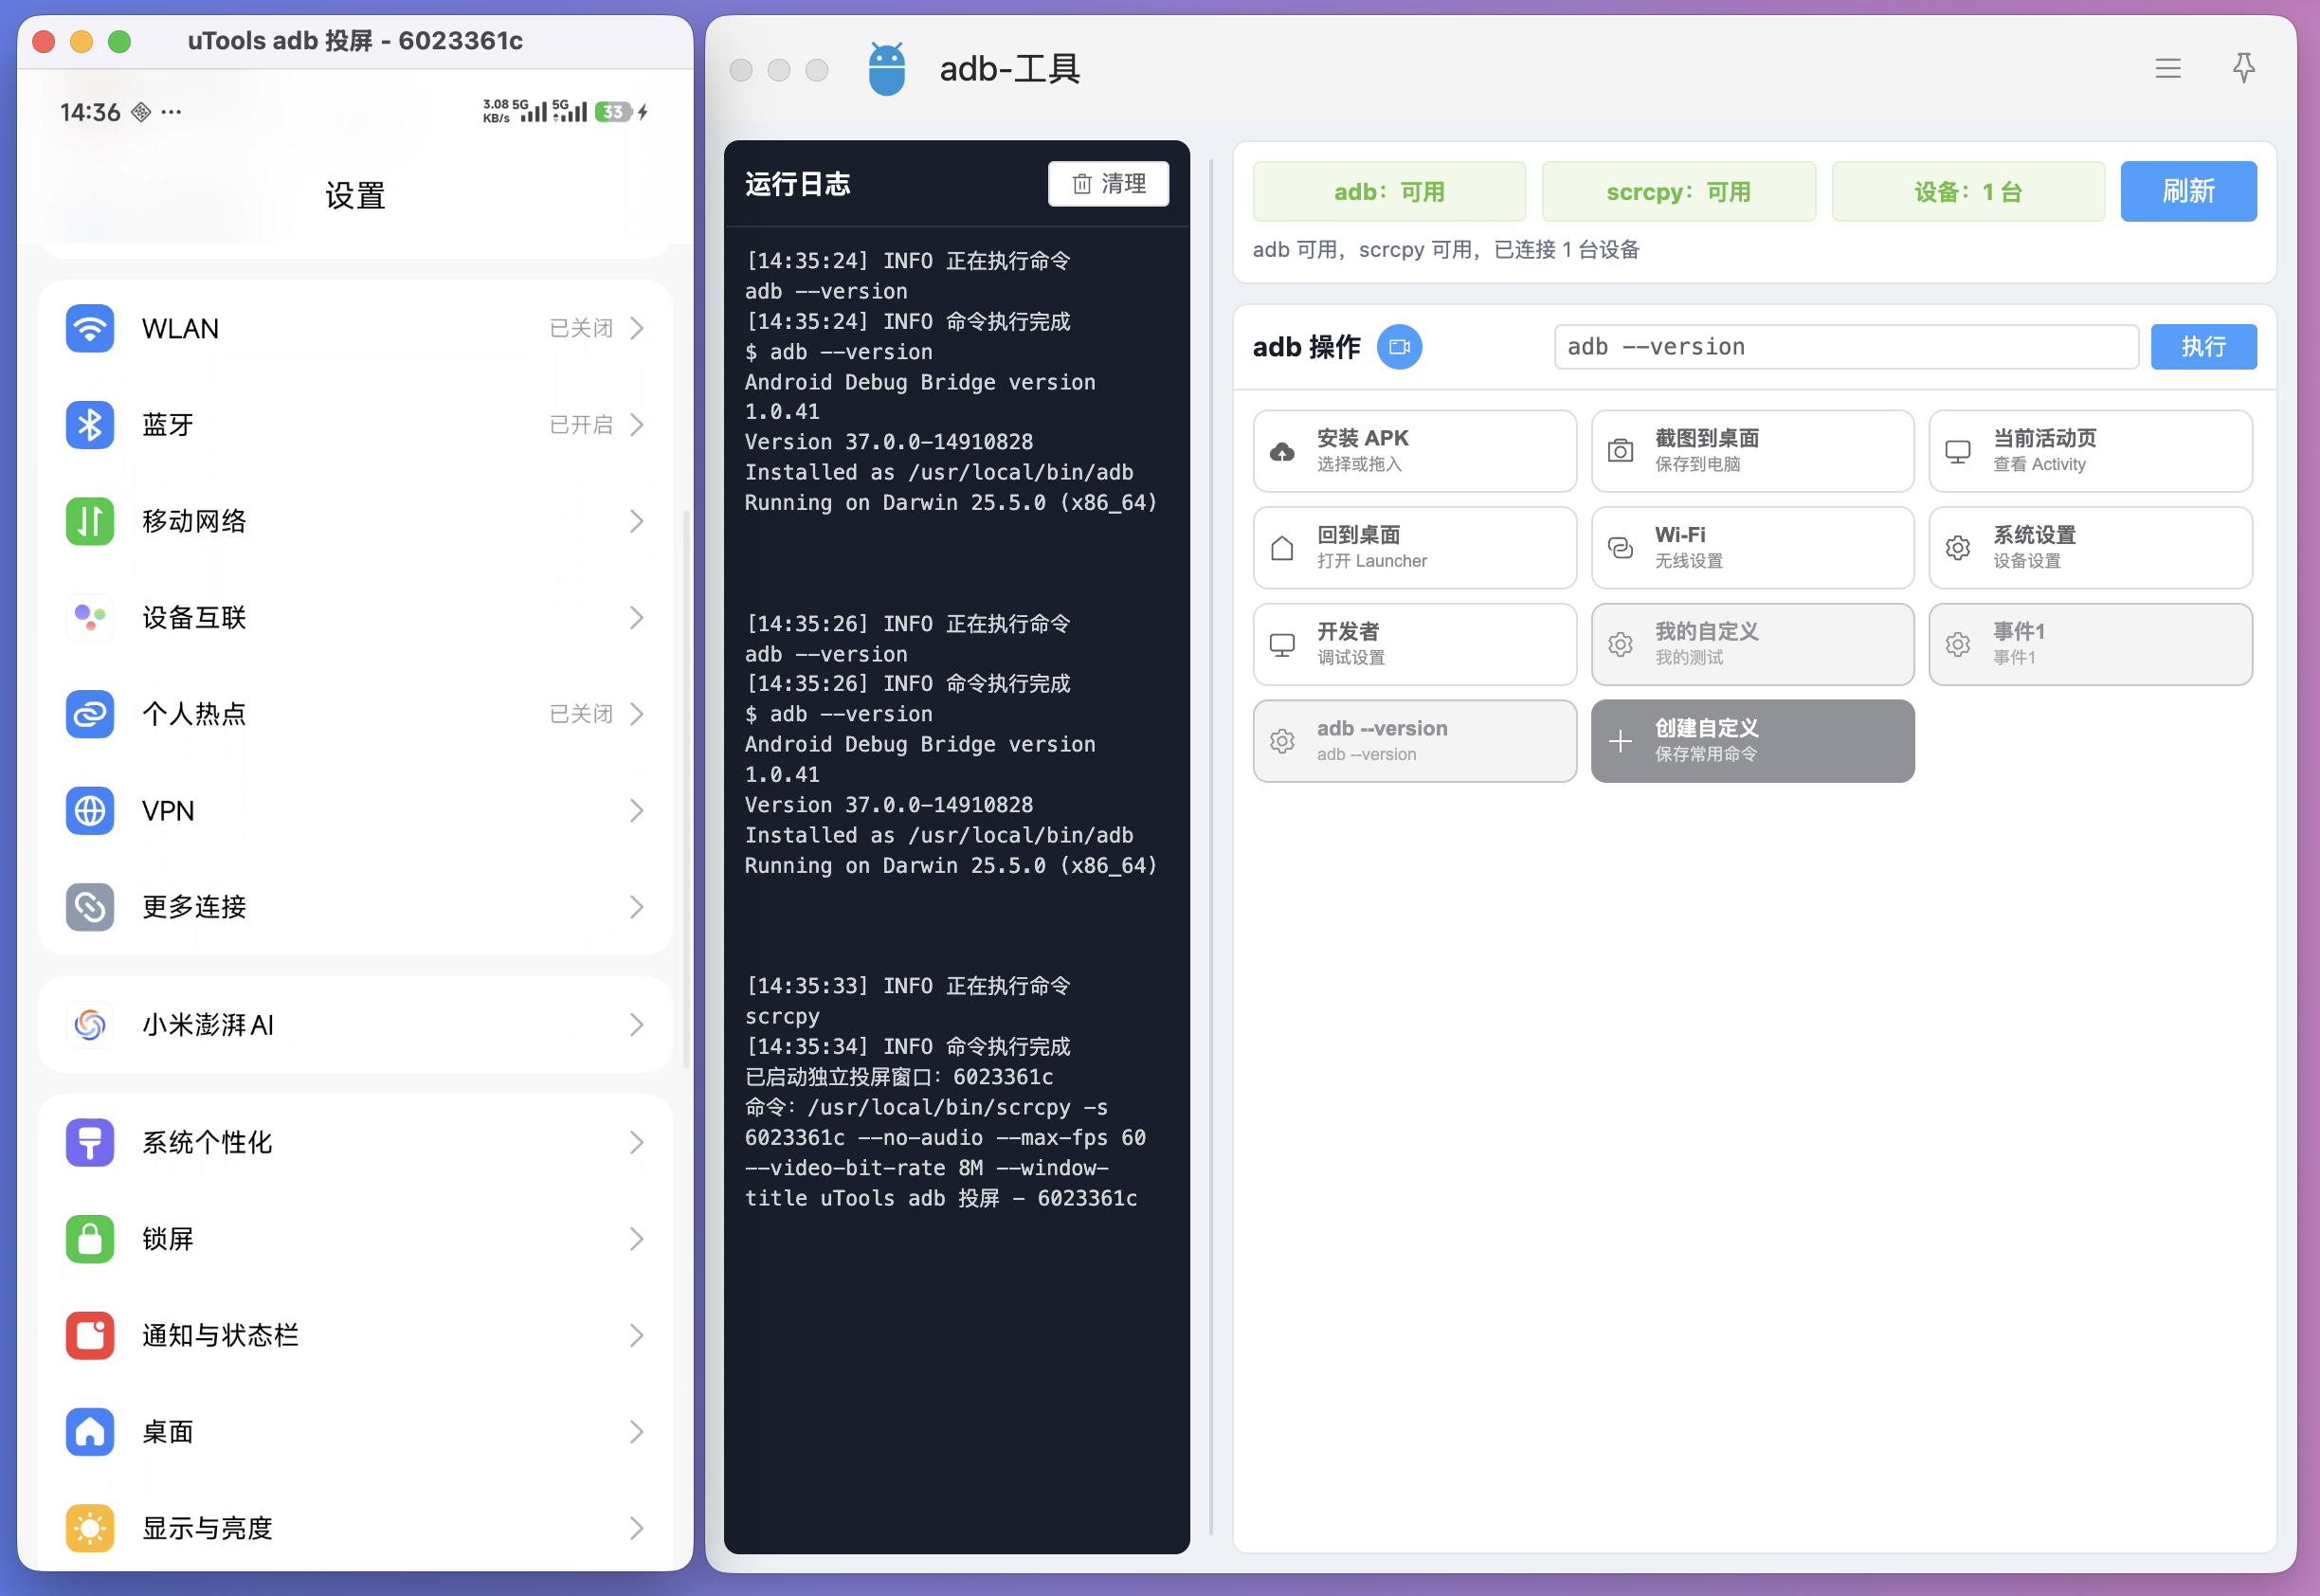Click the 清理 button to clear logs
The image size is (2320, 1596).
pos(1108,184)
